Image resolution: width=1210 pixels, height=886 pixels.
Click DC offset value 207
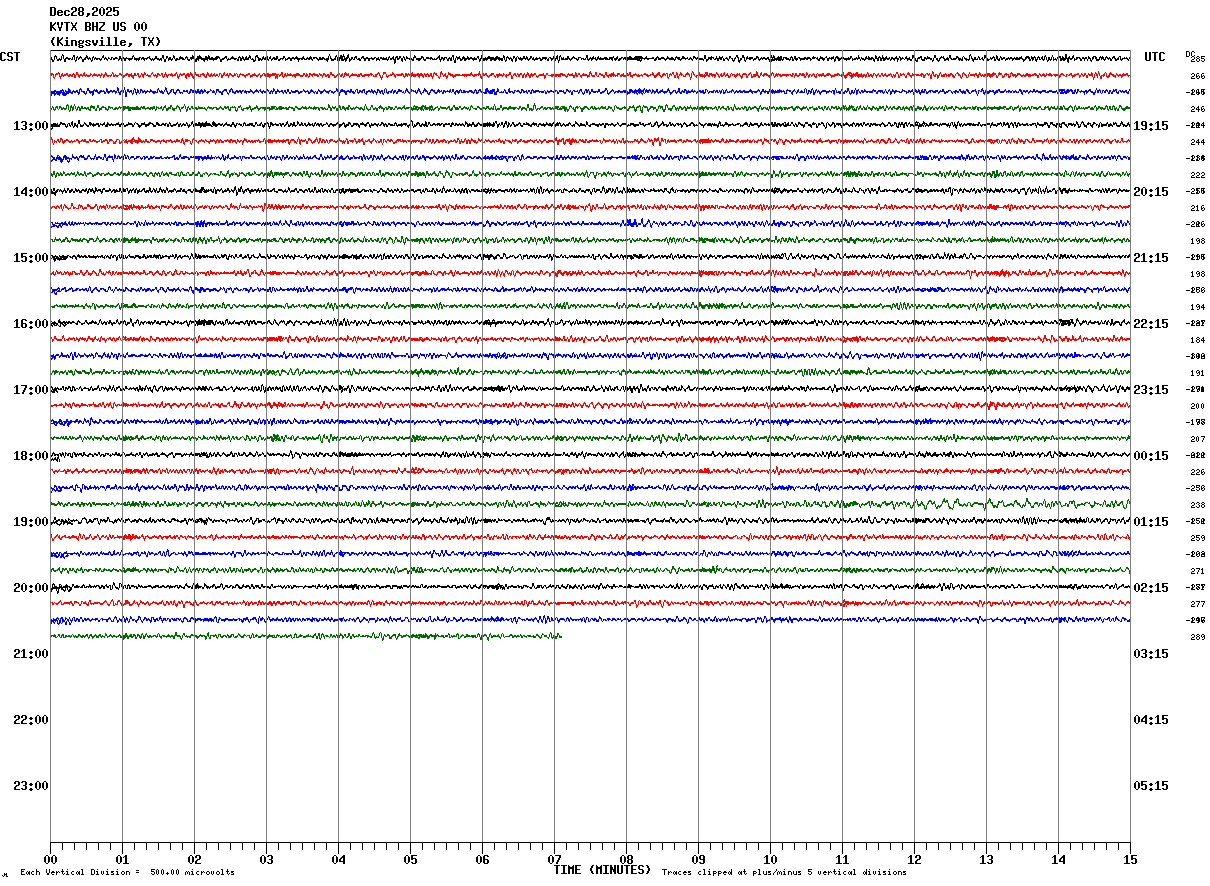(x=1197, y=439)
